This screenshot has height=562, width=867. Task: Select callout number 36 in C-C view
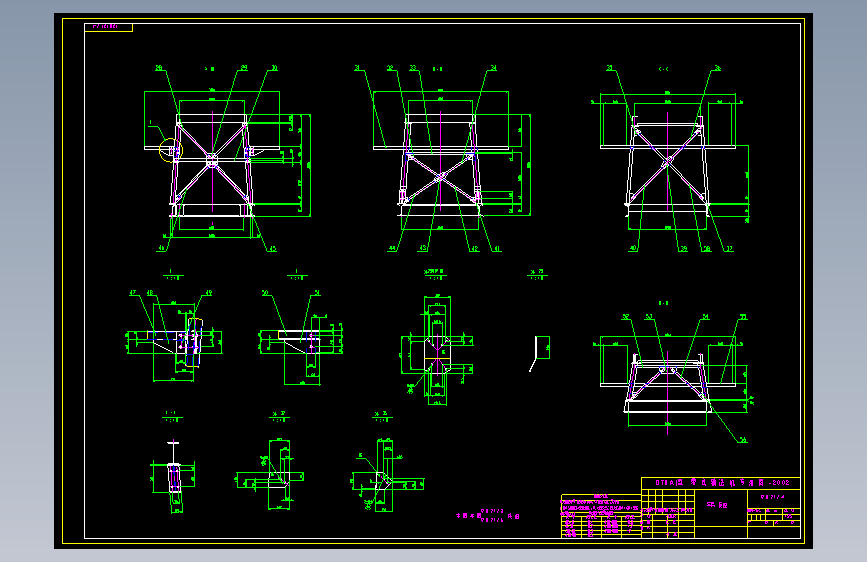pos(717,69)
